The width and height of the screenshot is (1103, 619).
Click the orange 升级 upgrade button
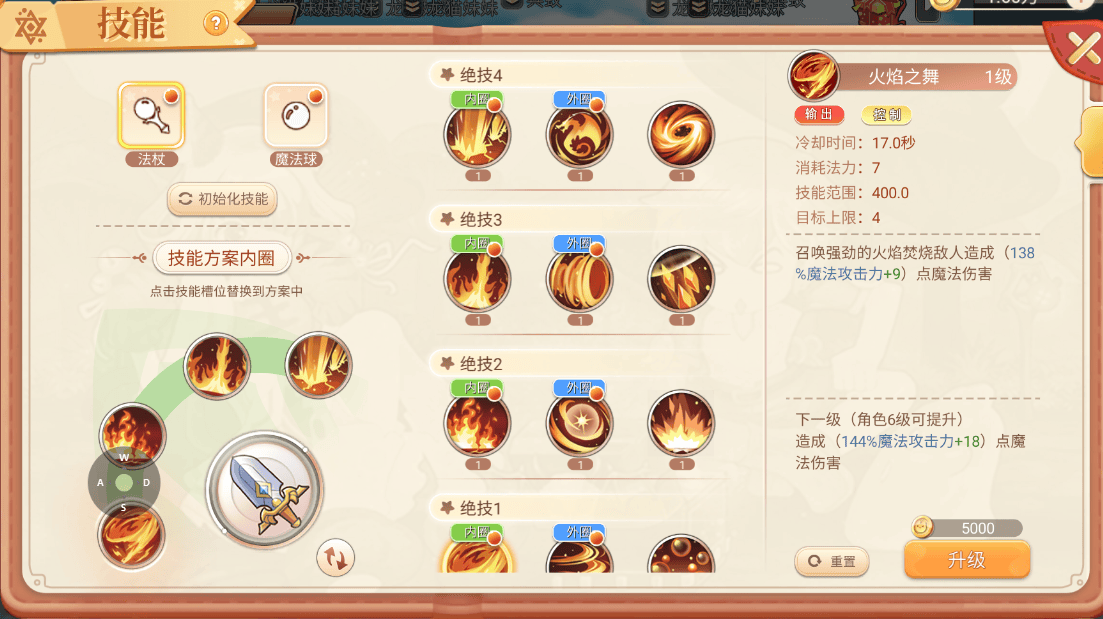click(x=967, y=560)
